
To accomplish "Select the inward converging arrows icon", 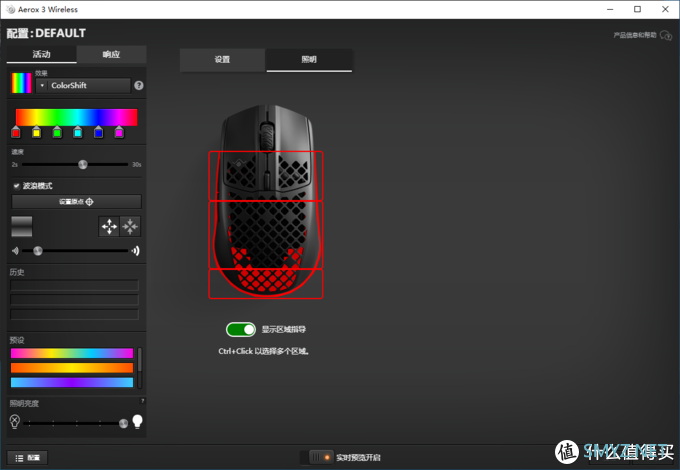I will click(130, 226).
